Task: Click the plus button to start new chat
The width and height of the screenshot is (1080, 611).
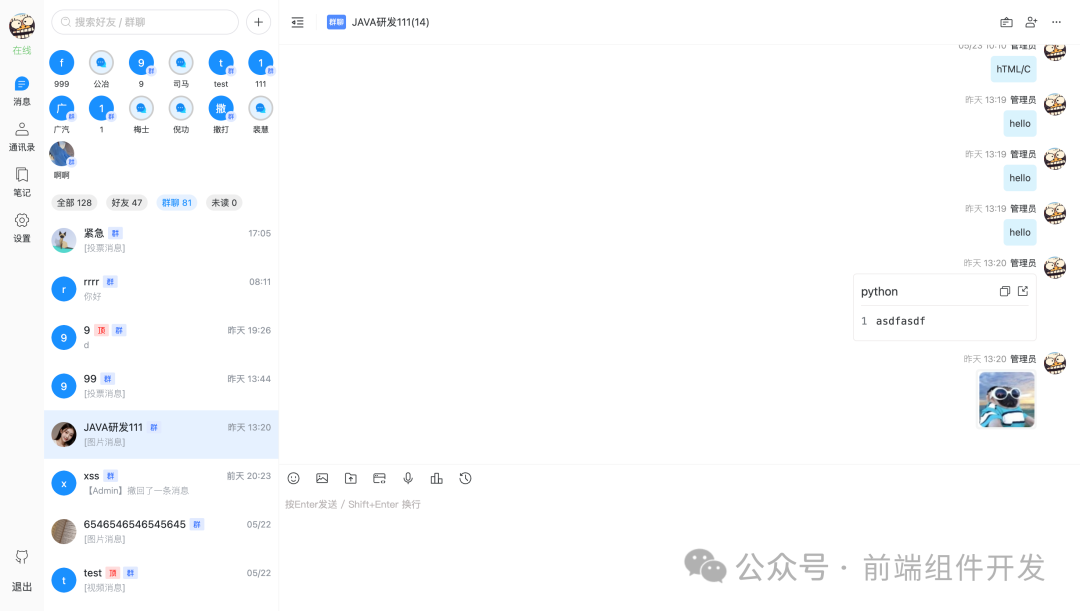Action: (x=258, y=21)
